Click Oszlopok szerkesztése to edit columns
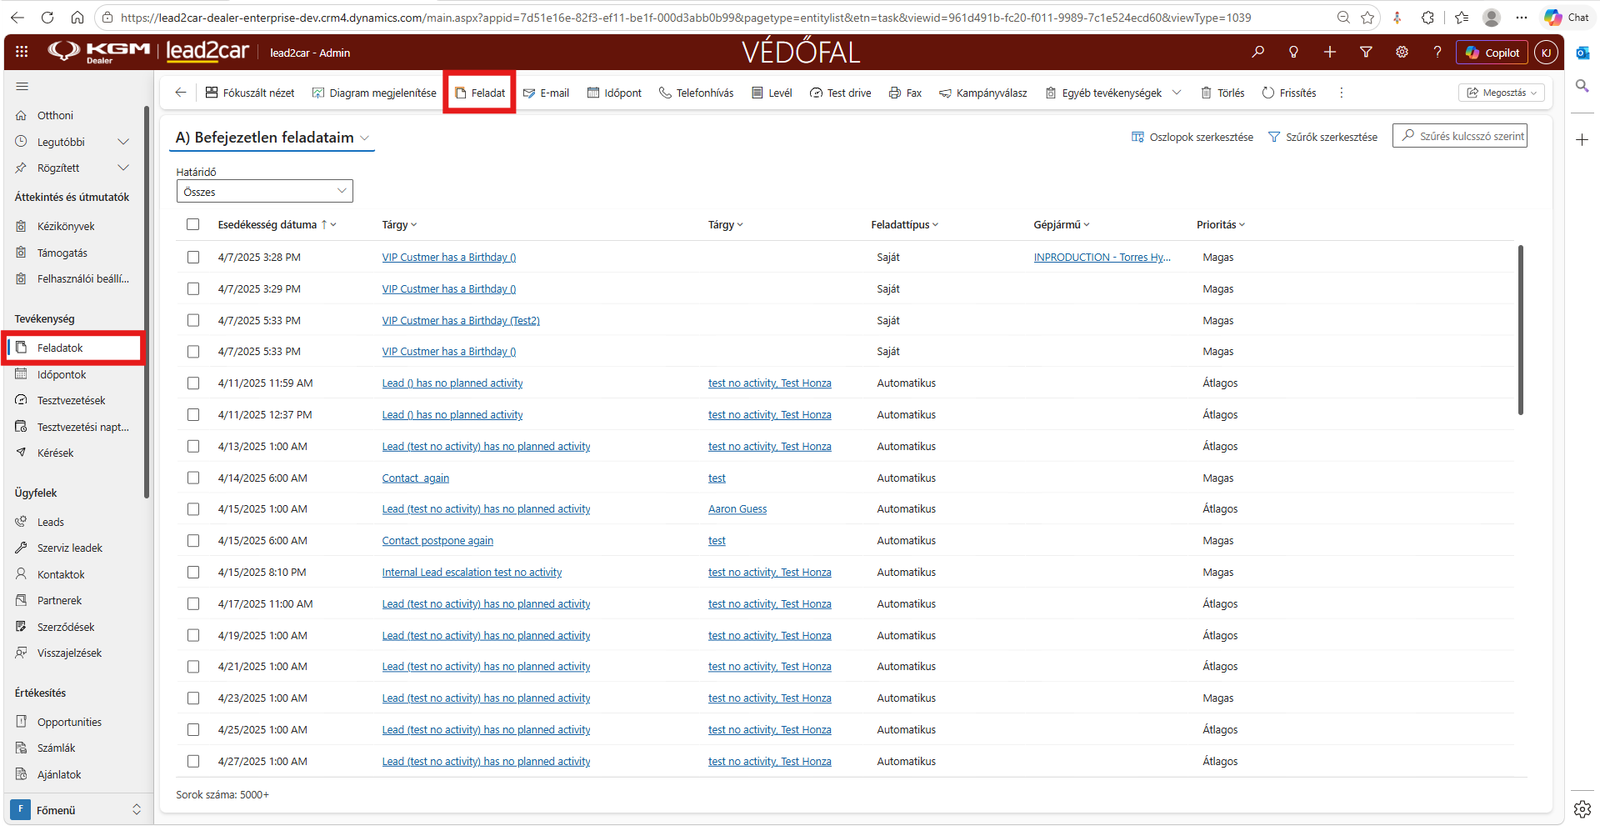Viewport: 1600px width, 826px height. click(x=1191, y=137)
